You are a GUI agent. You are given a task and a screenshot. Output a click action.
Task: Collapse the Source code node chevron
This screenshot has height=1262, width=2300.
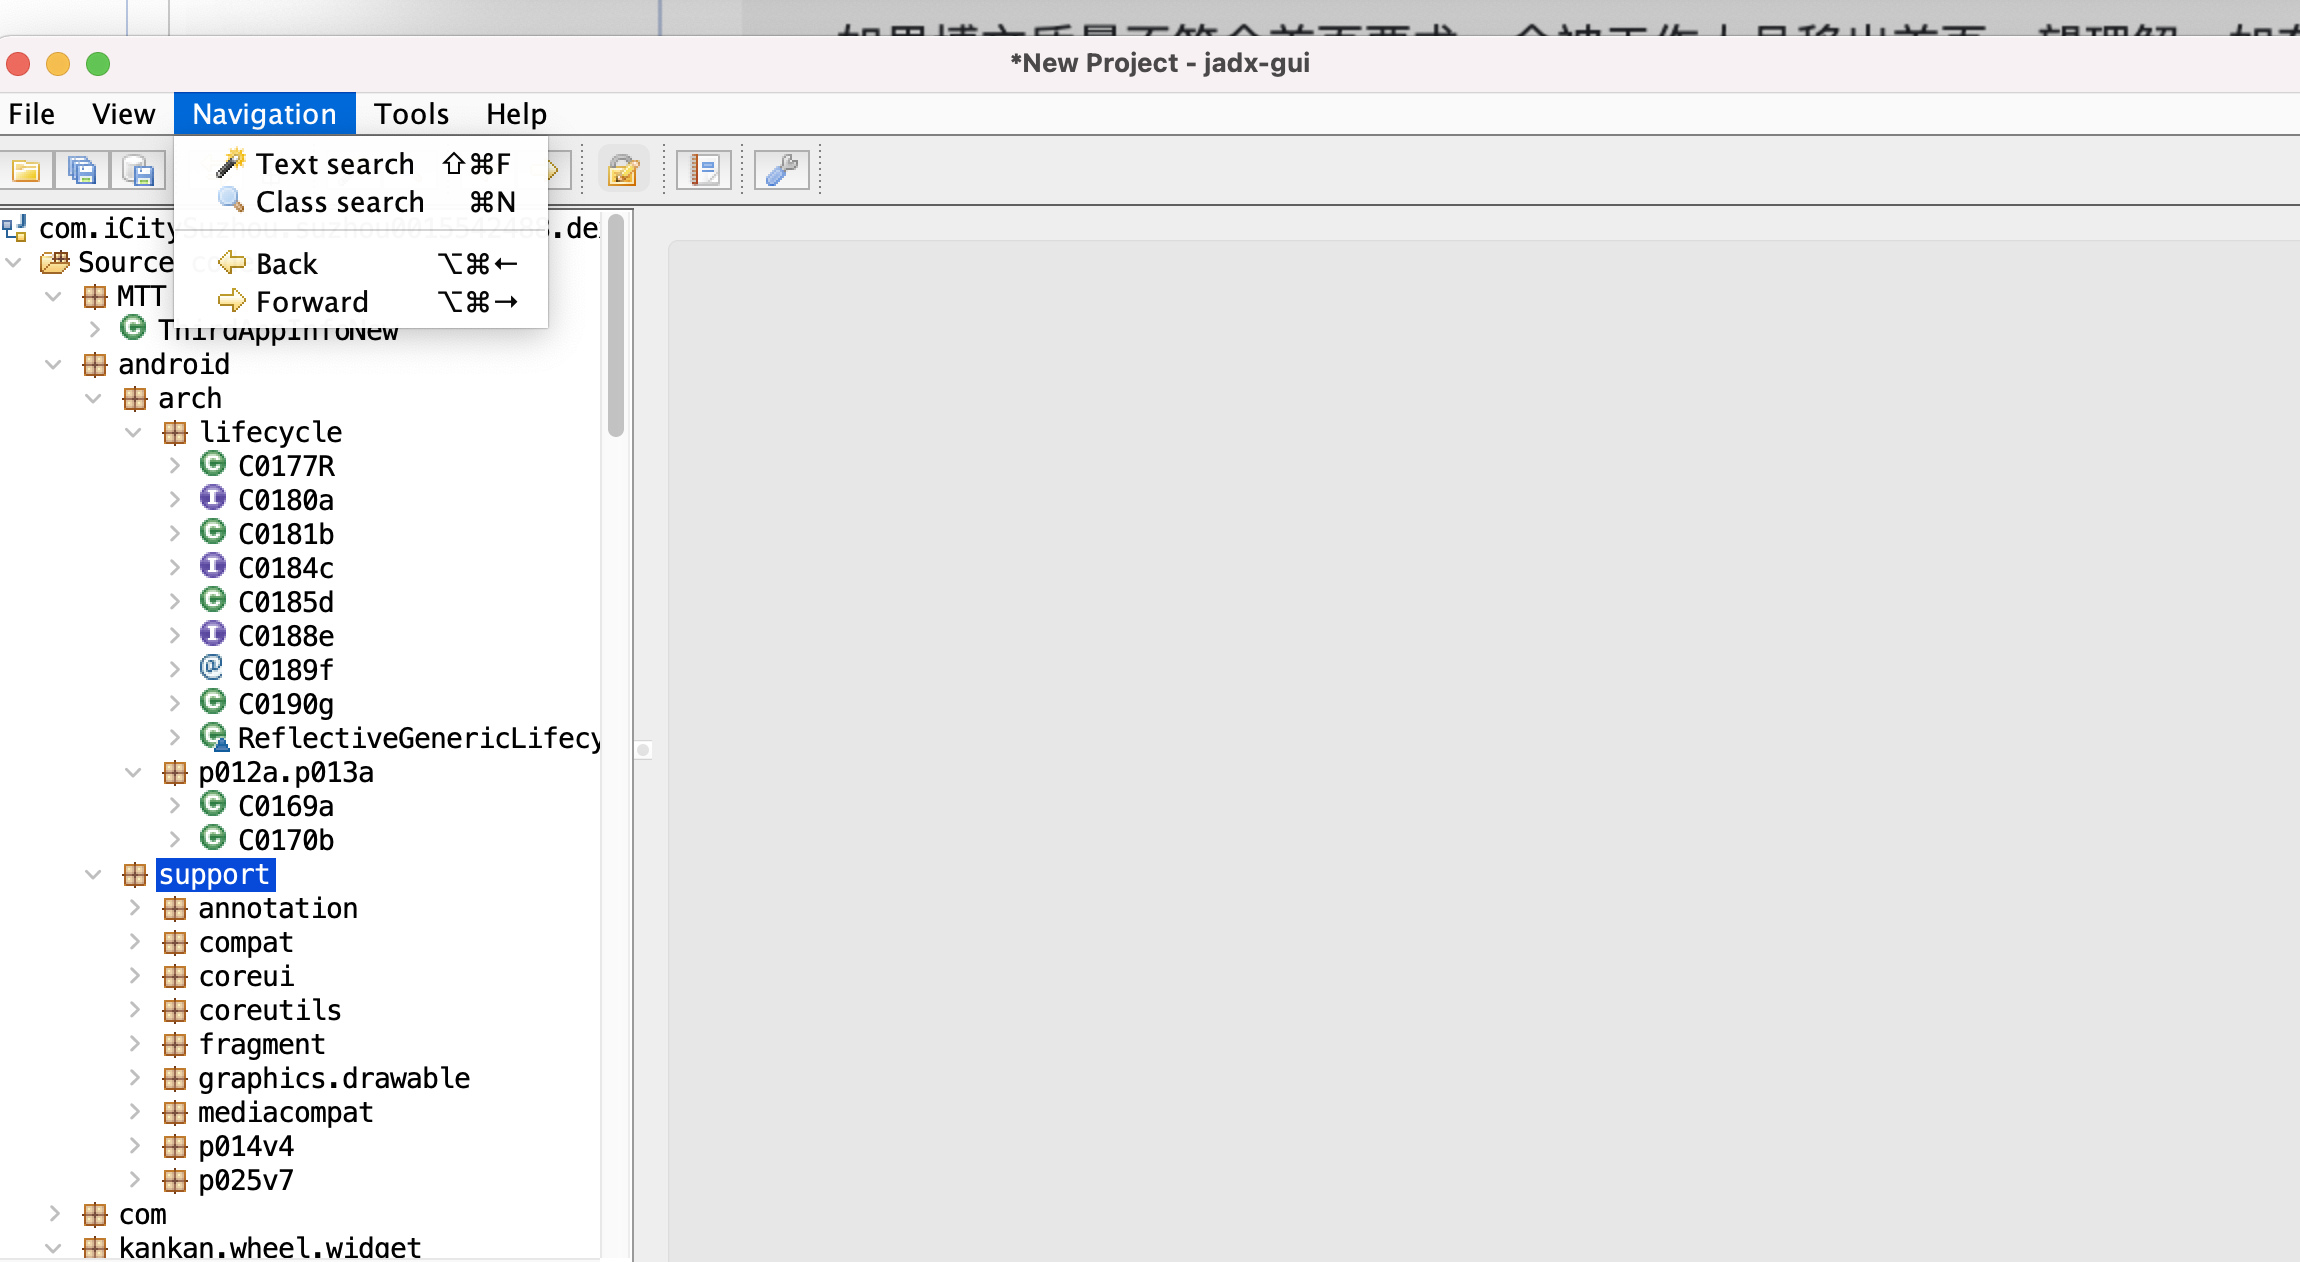14,263
